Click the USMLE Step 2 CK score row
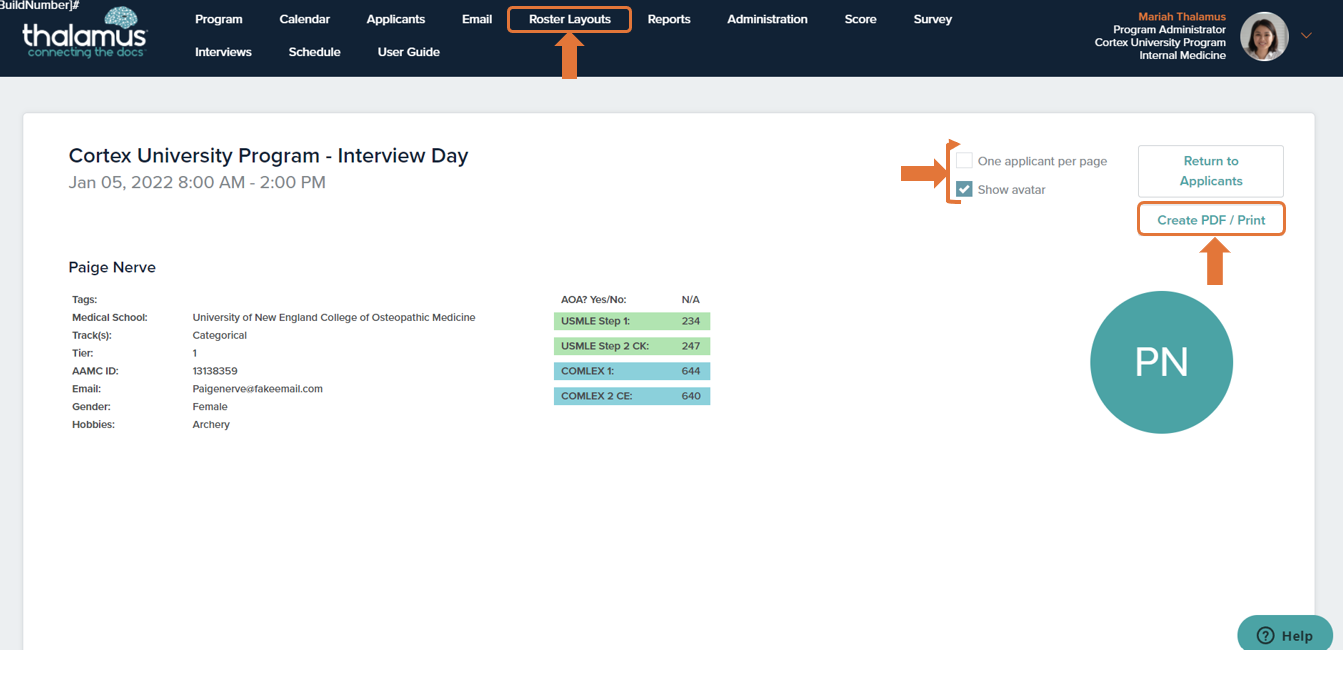Screen dimensions: 1343x695 coord(632,346)
